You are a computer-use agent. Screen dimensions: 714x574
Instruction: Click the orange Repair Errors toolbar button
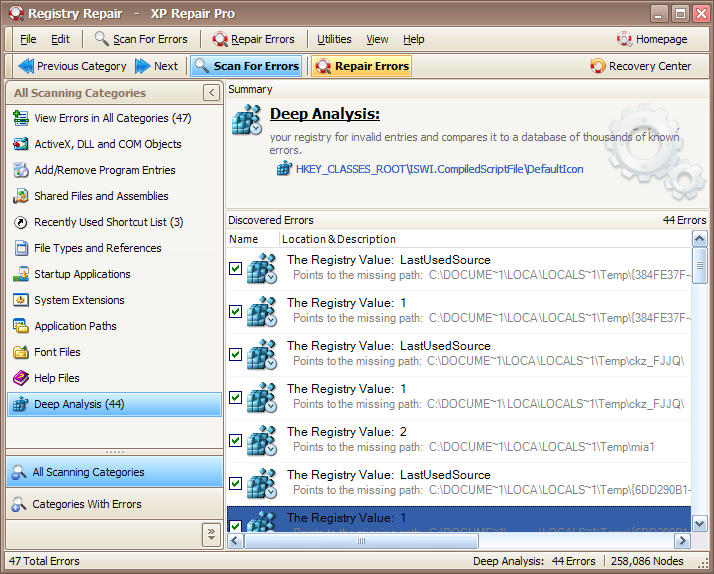(x=362, y=66)
